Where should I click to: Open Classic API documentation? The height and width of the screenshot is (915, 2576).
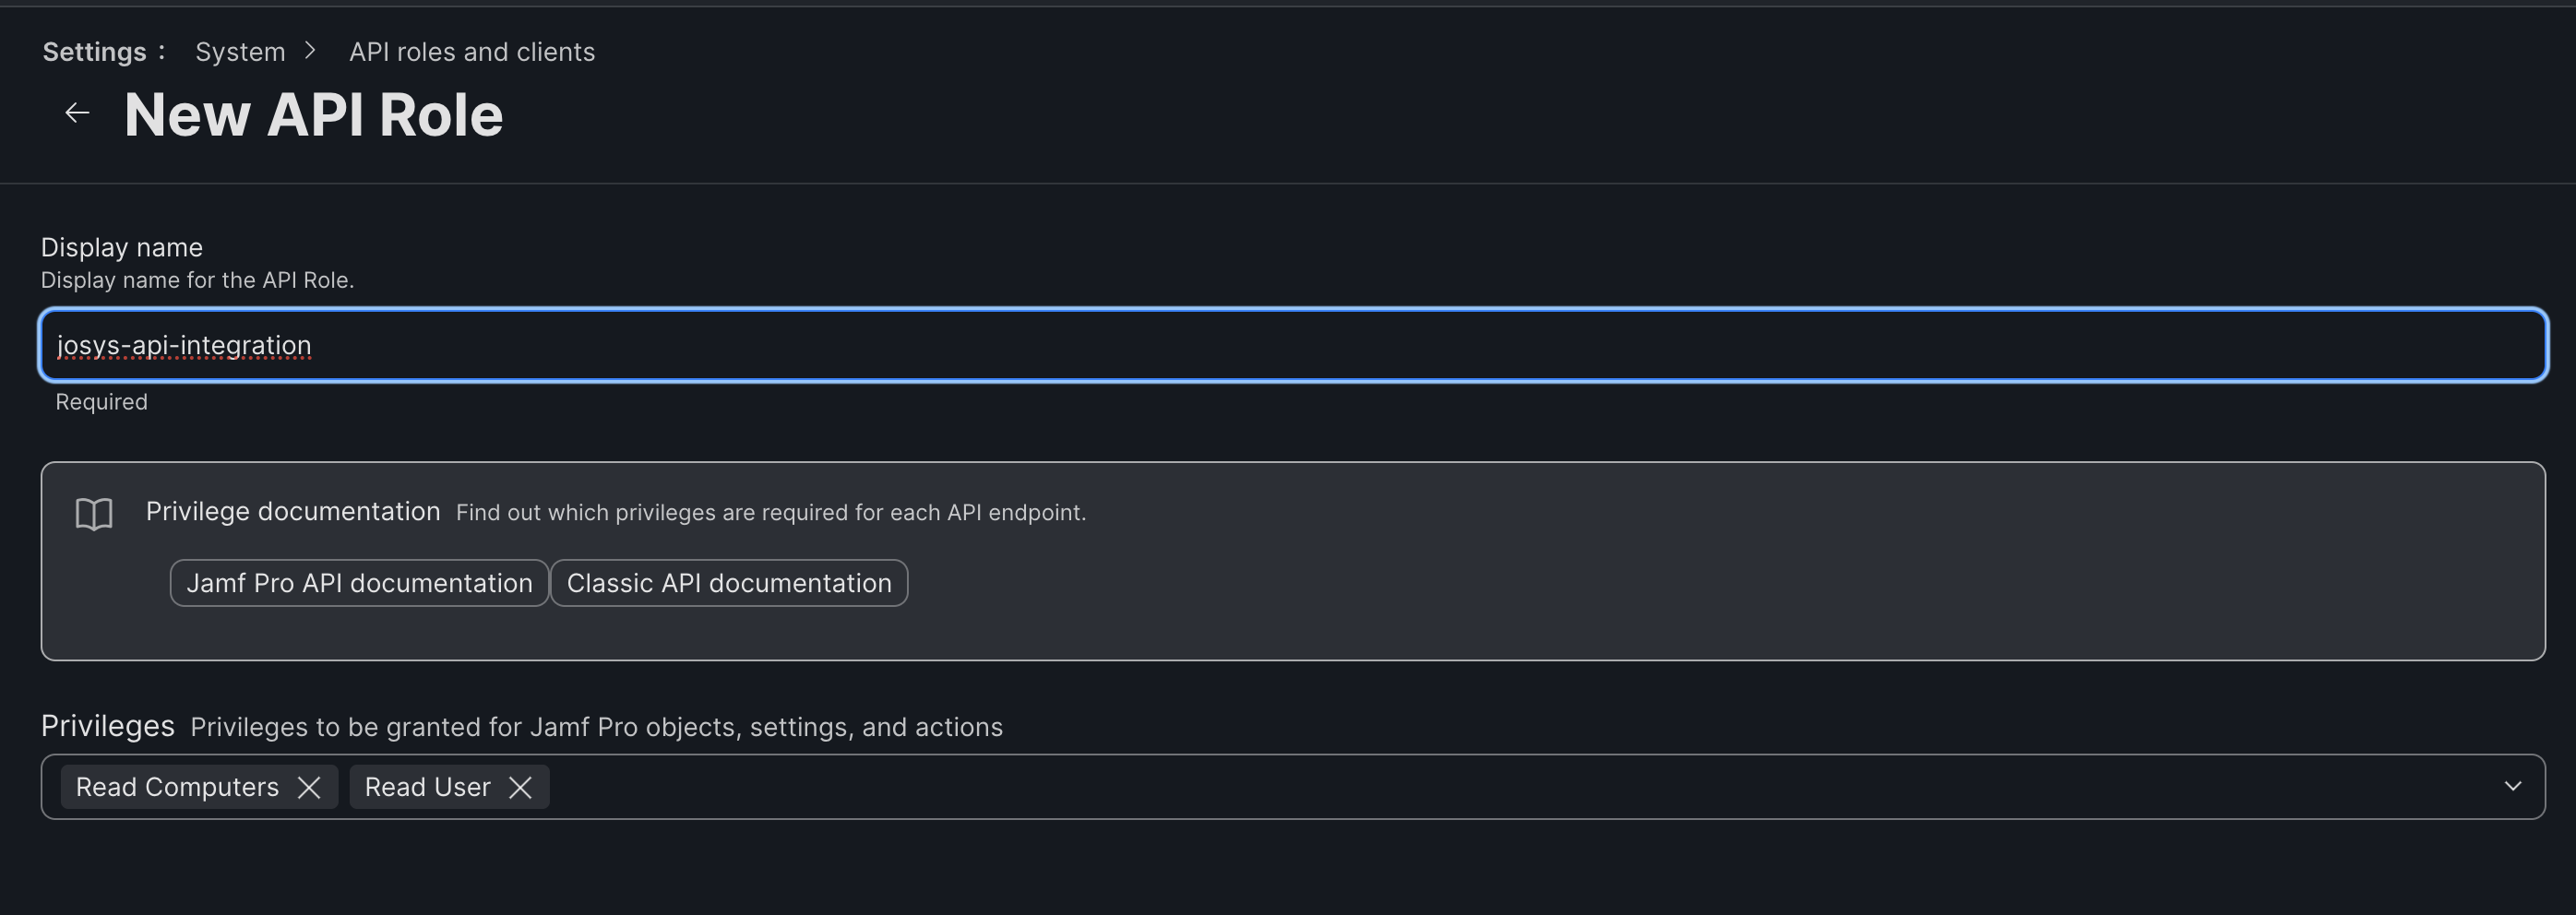(x=728, y=583)
